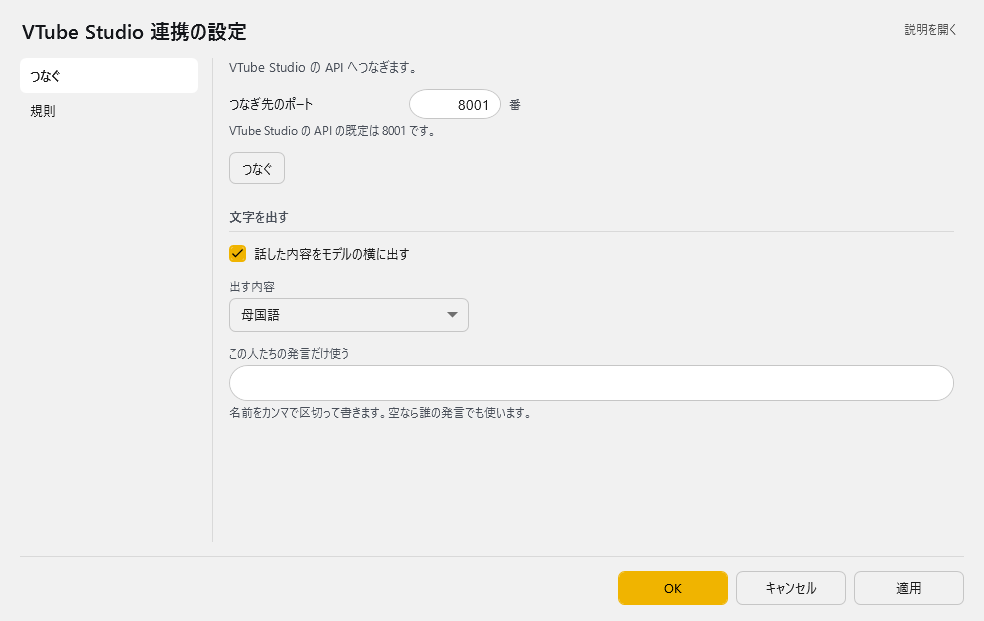Screen dimensions: 984x621
Task: Select the つなぐ sidebar tab
Action: tap(109, 76)
